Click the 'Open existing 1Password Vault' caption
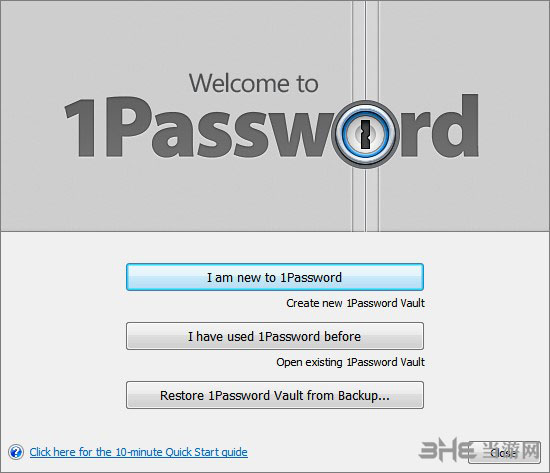This screenshot has height=473, width=550. [x=350, y=362]
